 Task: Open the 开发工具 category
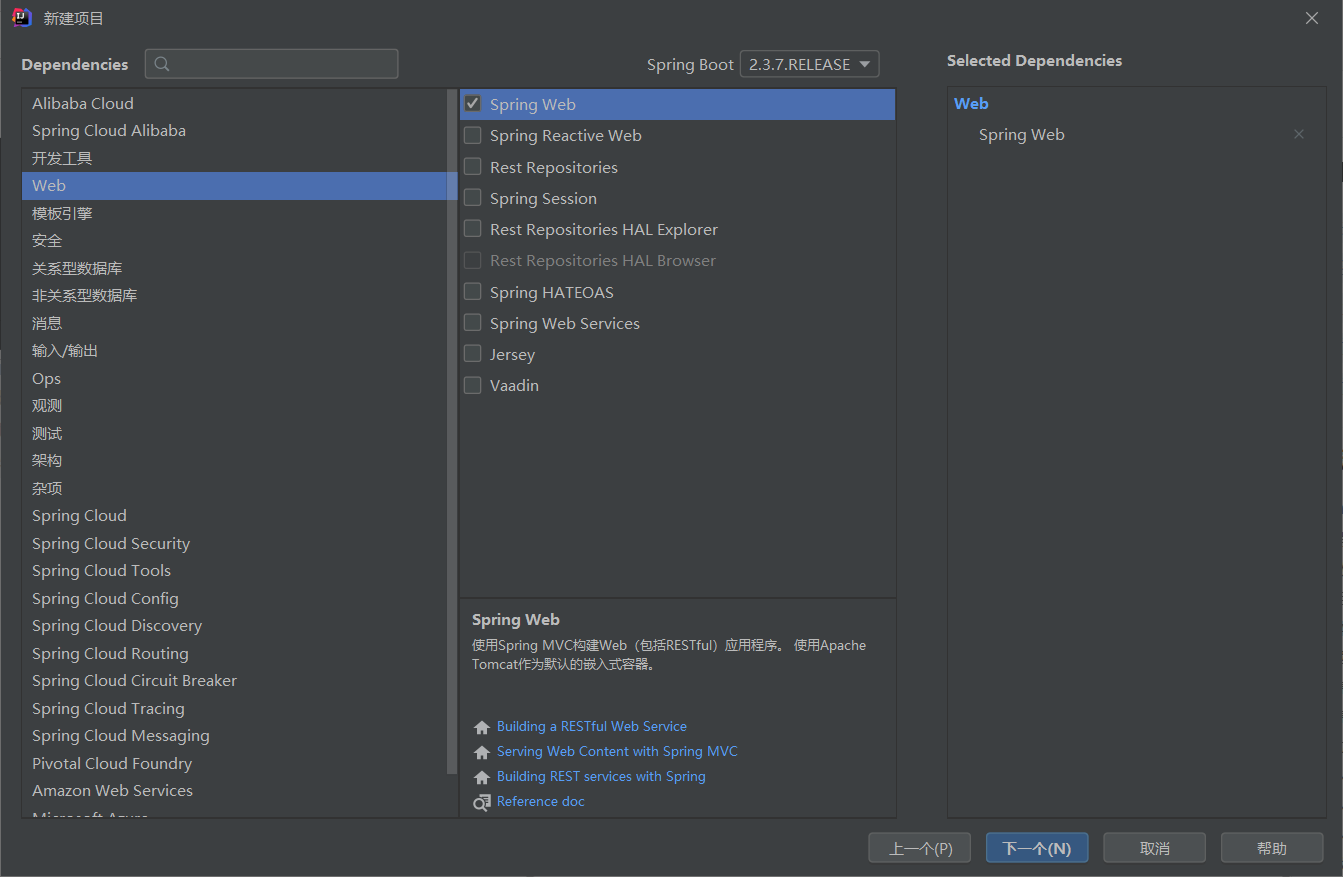click(234, 158)
